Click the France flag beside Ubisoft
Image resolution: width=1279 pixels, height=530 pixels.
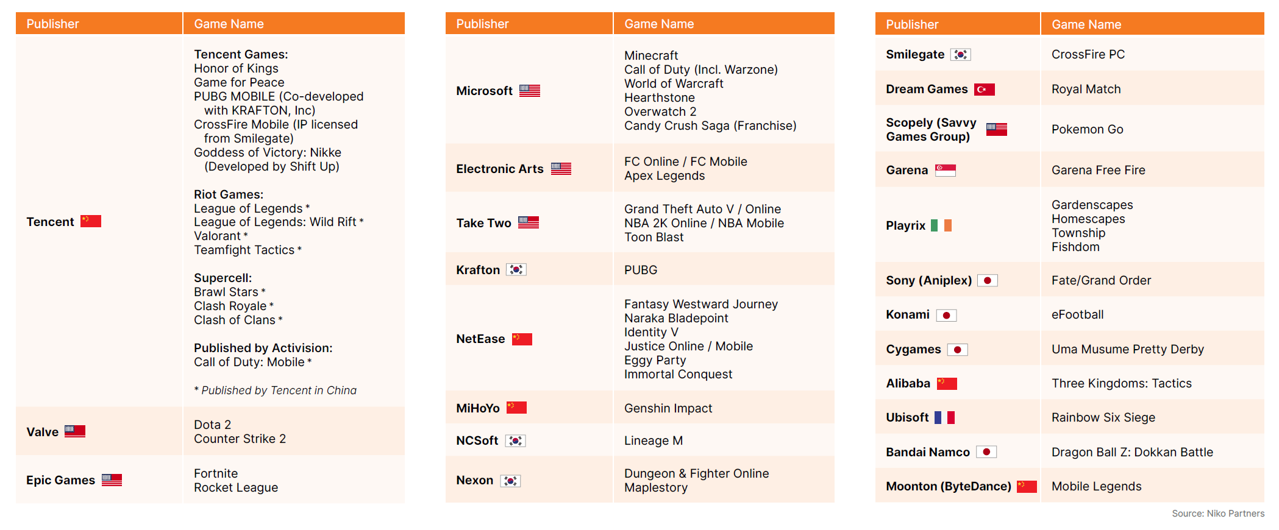click(944, 417)
